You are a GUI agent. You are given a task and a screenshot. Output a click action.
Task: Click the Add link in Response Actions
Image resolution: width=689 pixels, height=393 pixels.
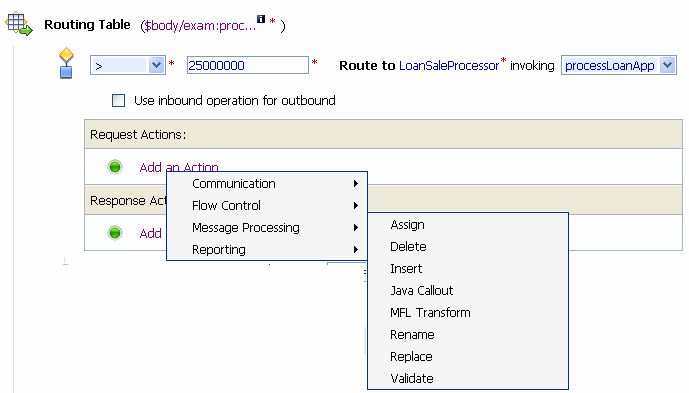point(151,233)
